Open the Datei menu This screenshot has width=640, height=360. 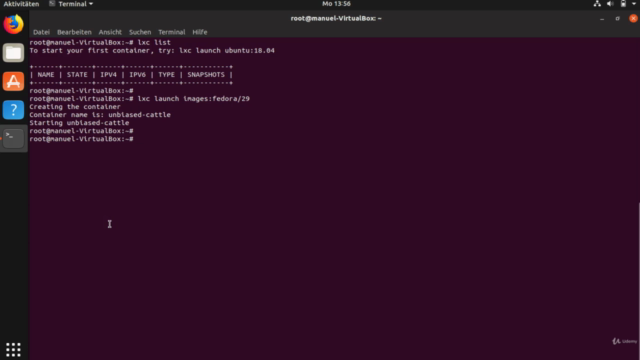tap(41, 32)
